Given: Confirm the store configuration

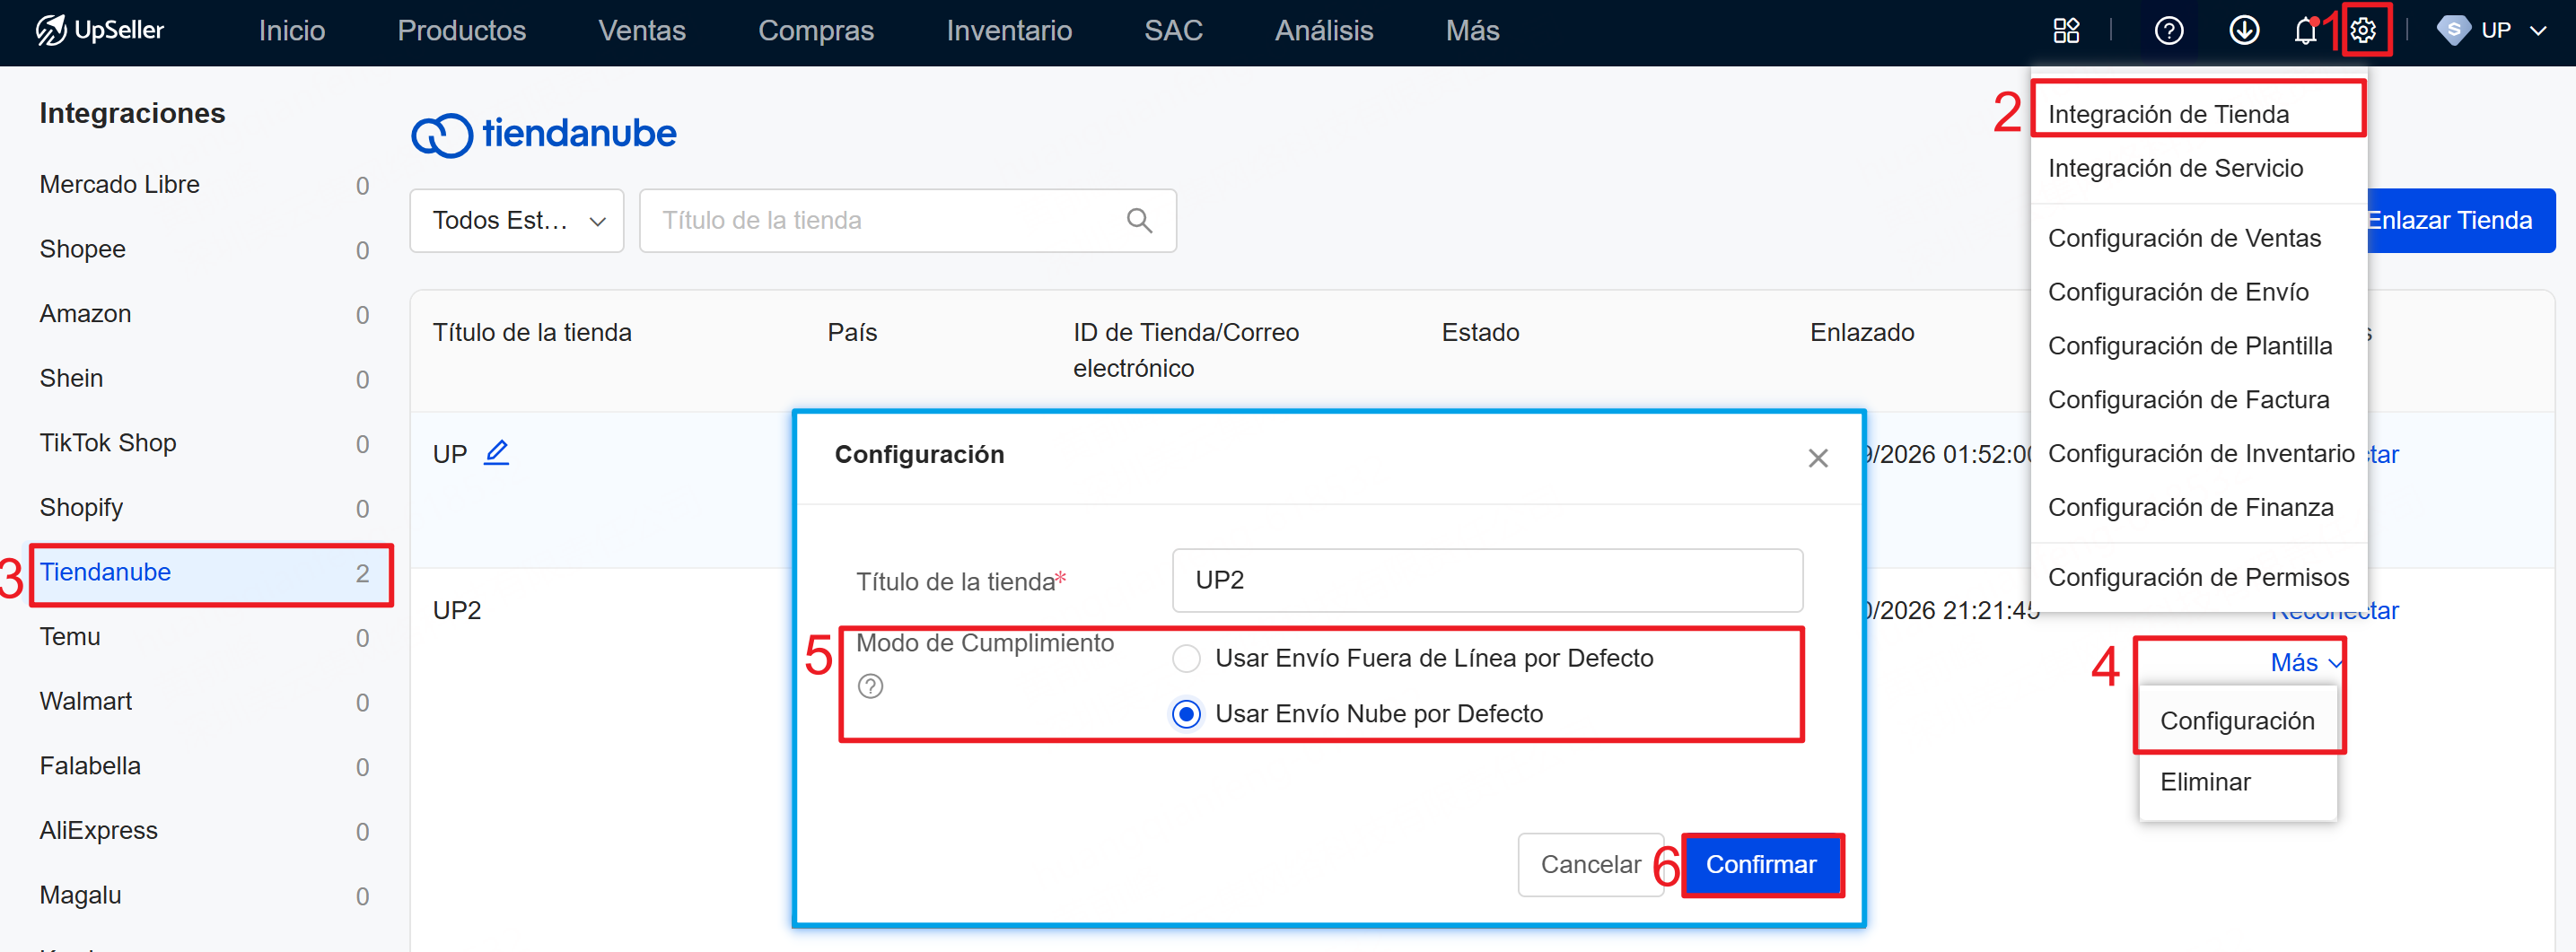Looking at the screenshot, I should (x=1760, y=864).
